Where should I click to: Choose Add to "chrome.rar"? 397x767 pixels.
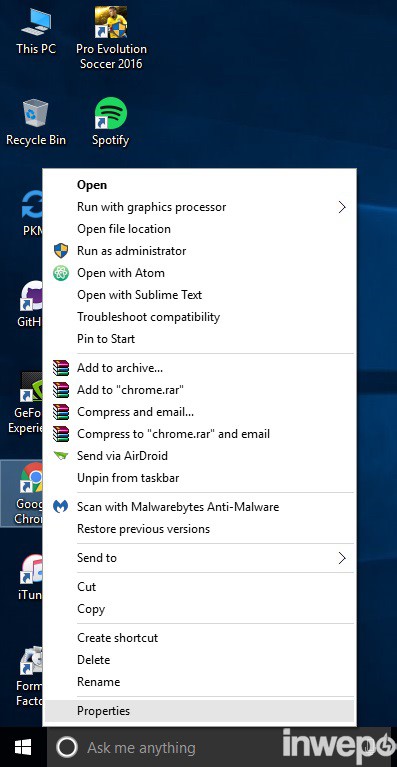tap(199, 390)
